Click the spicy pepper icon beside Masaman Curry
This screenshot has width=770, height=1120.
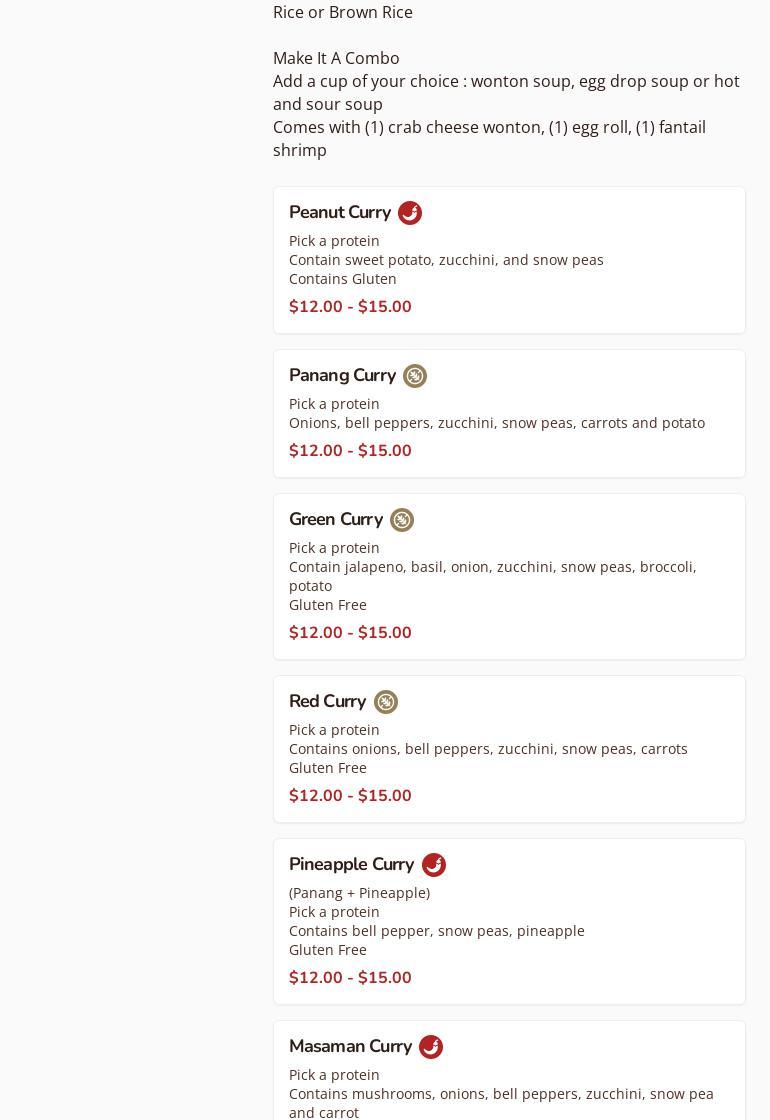[431, 1047]
